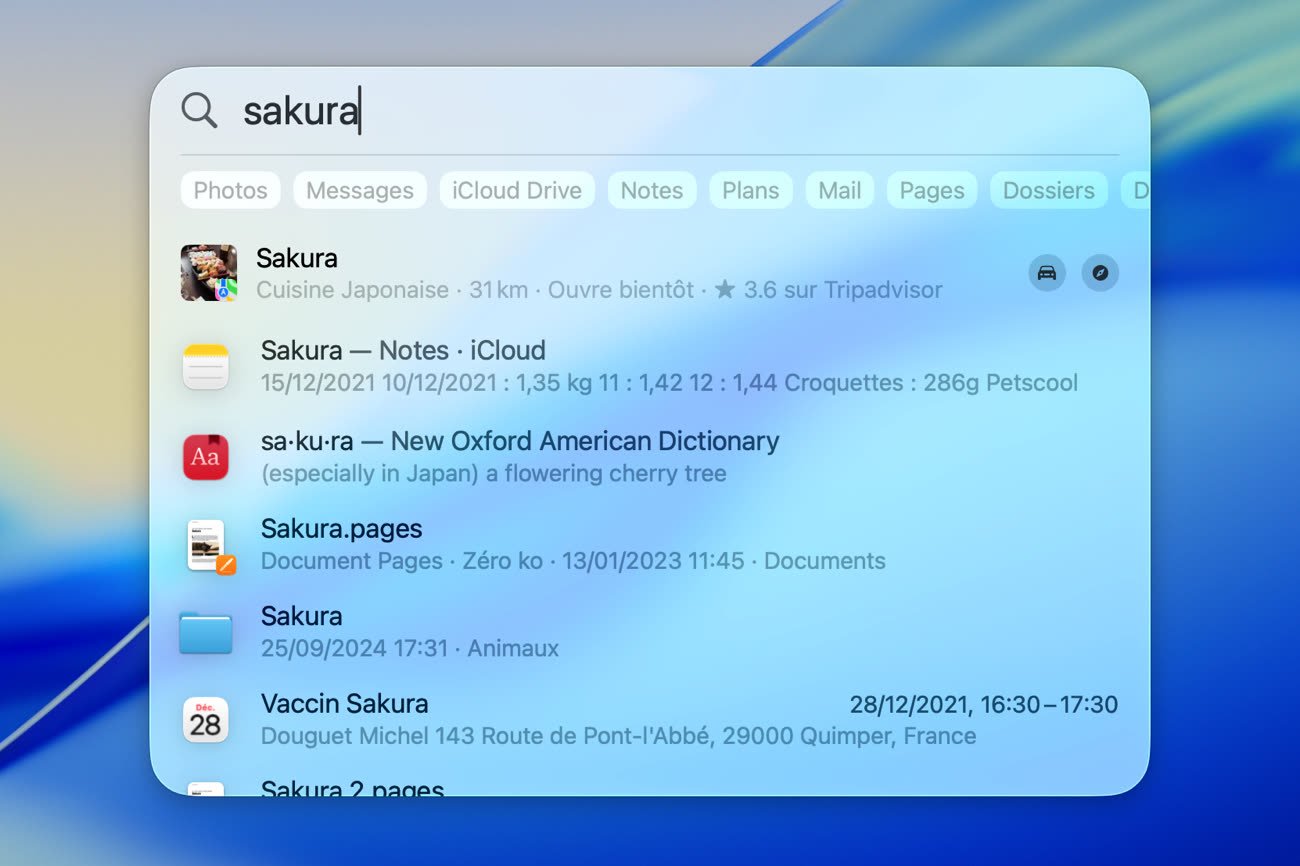Open the calendar icon for Vaccin Sakura

pyautogui.click(x=206, y=720)
